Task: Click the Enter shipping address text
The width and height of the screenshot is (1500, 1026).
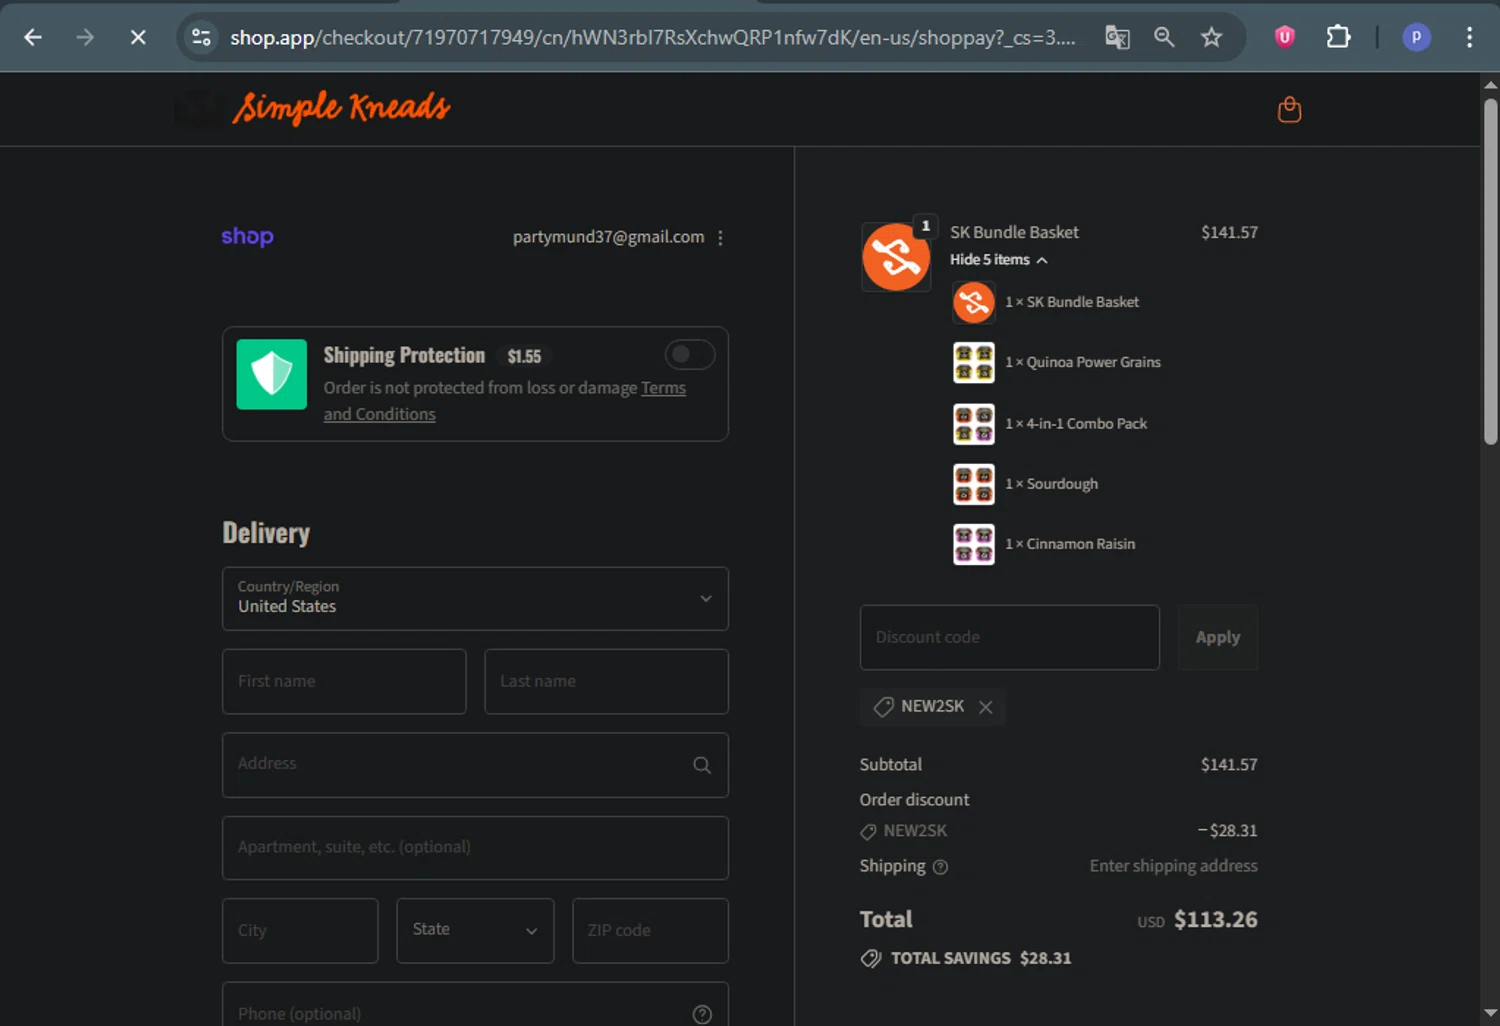Action: click(x=1173, y=866)
